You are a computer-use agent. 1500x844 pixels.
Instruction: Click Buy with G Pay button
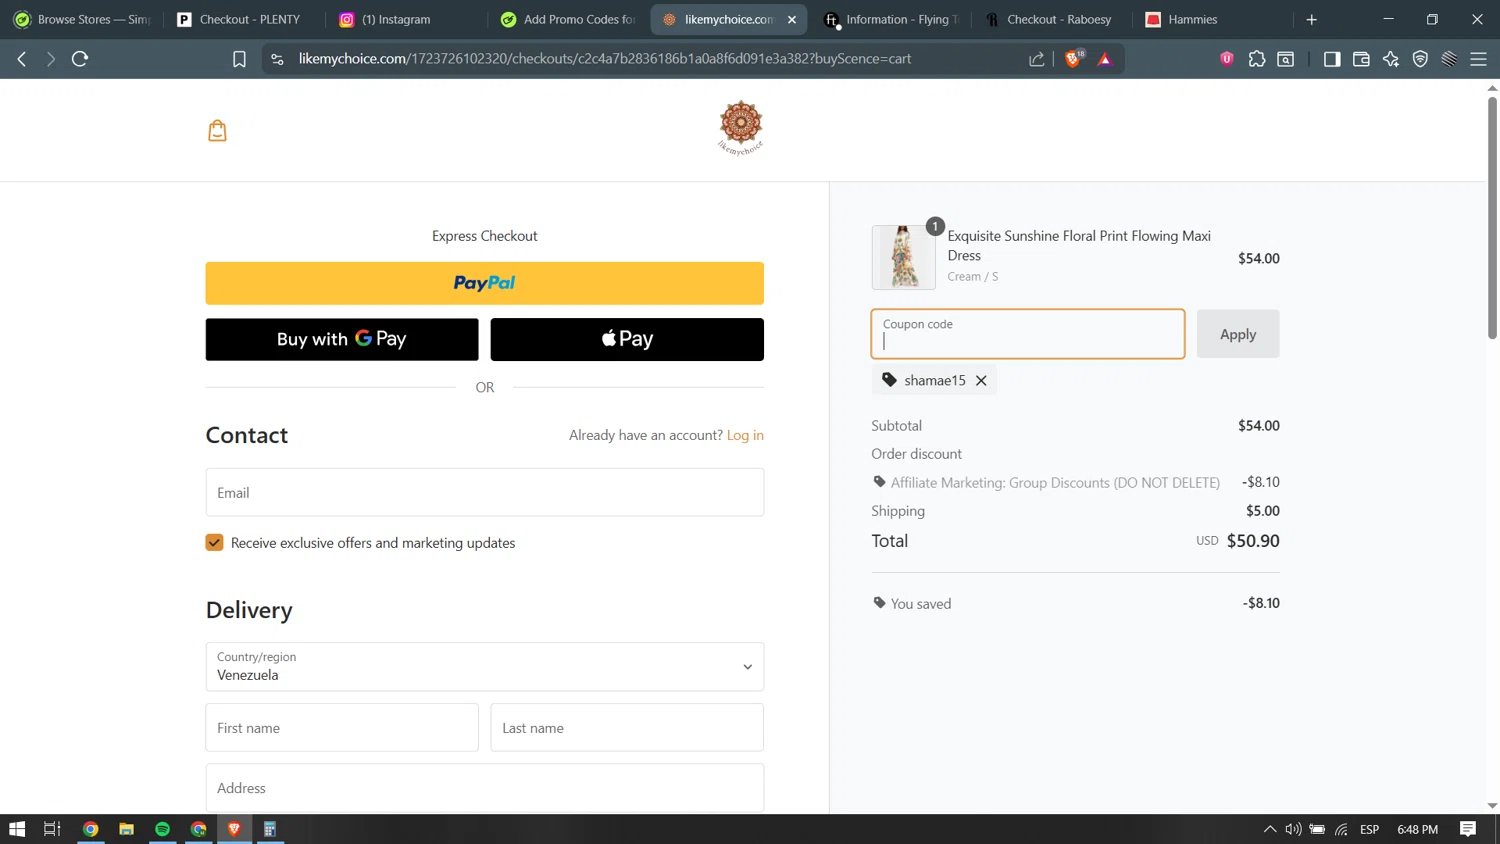coord(342,339)
